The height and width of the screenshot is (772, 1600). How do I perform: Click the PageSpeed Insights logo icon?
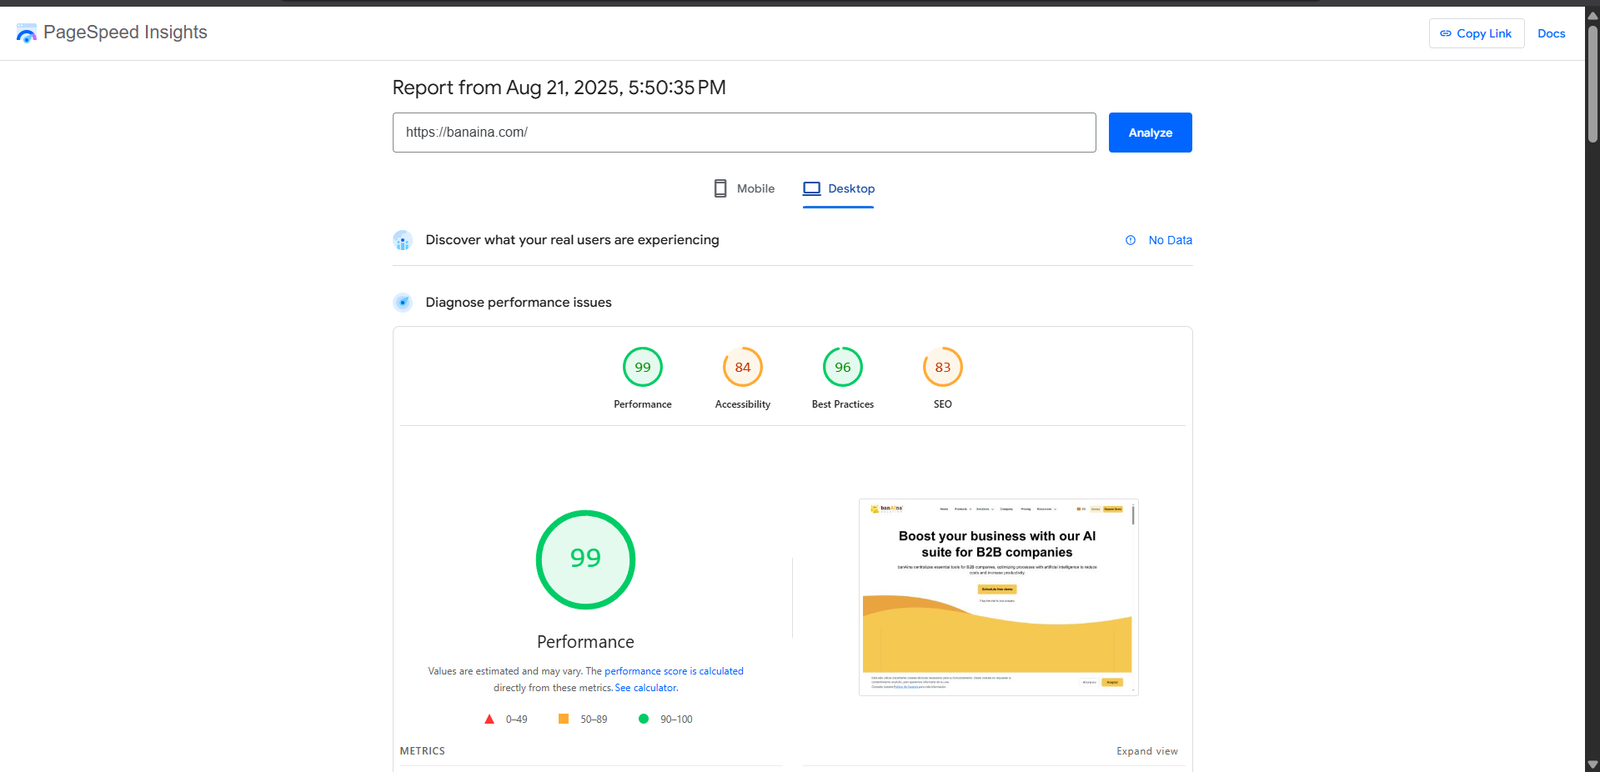[26, 33]
